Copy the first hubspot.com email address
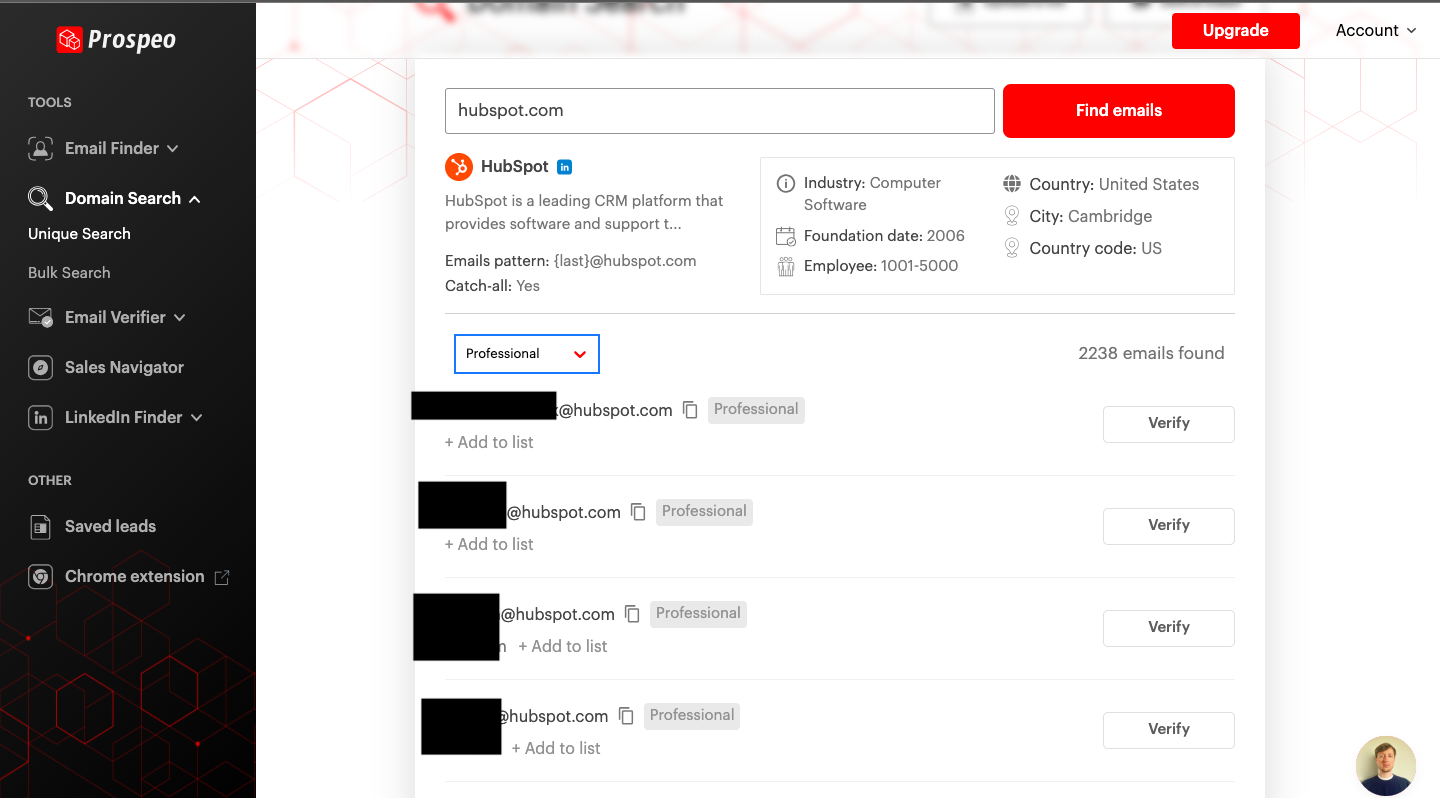 click(x=690, y=410)
